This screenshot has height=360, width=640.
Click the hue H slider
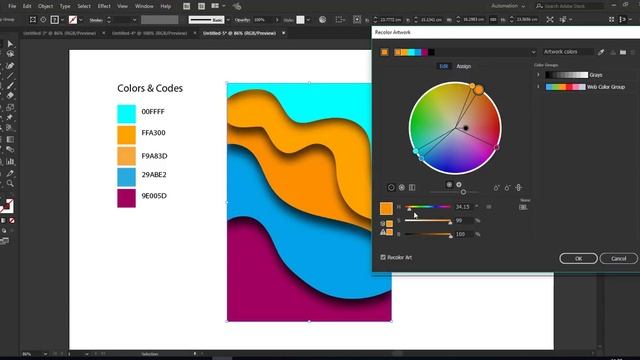coord(428,207)
